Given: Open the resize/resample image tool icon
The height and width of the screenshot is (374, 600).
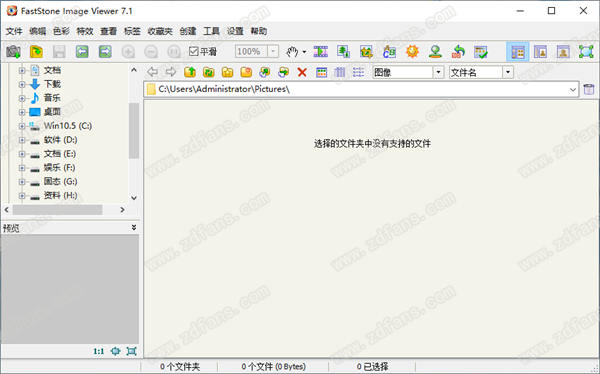Looking at the screenshot, I should (344, 51).
